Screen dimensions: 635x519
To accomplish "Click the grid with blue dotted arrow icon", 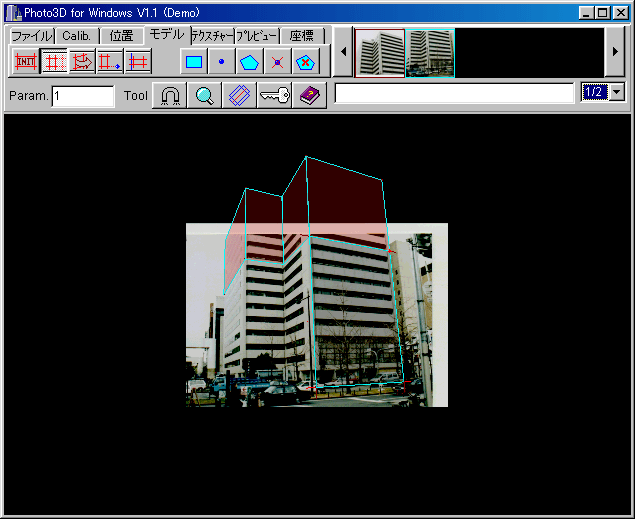I will (110, 61).
